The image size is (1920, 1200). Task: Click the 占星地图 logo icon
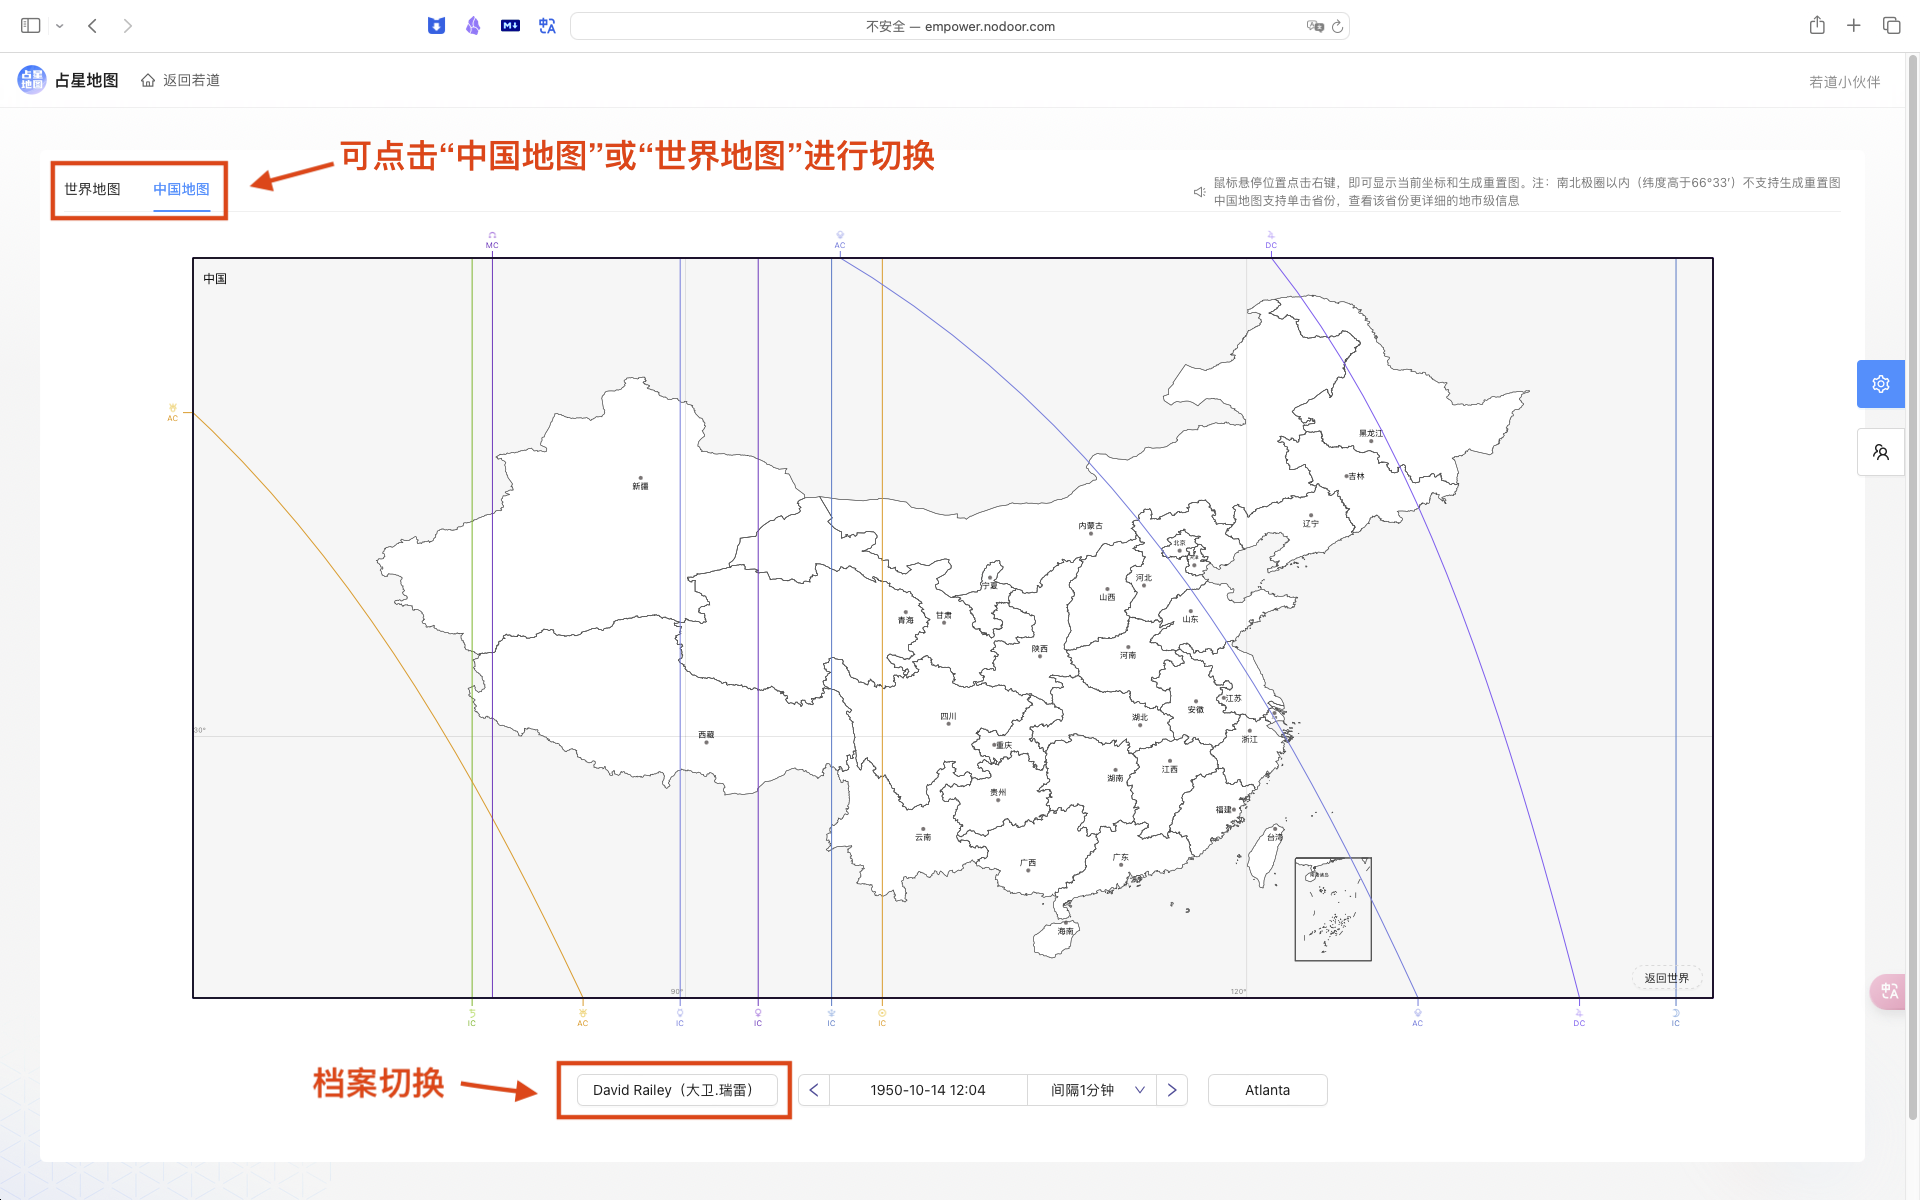point(32,80)
